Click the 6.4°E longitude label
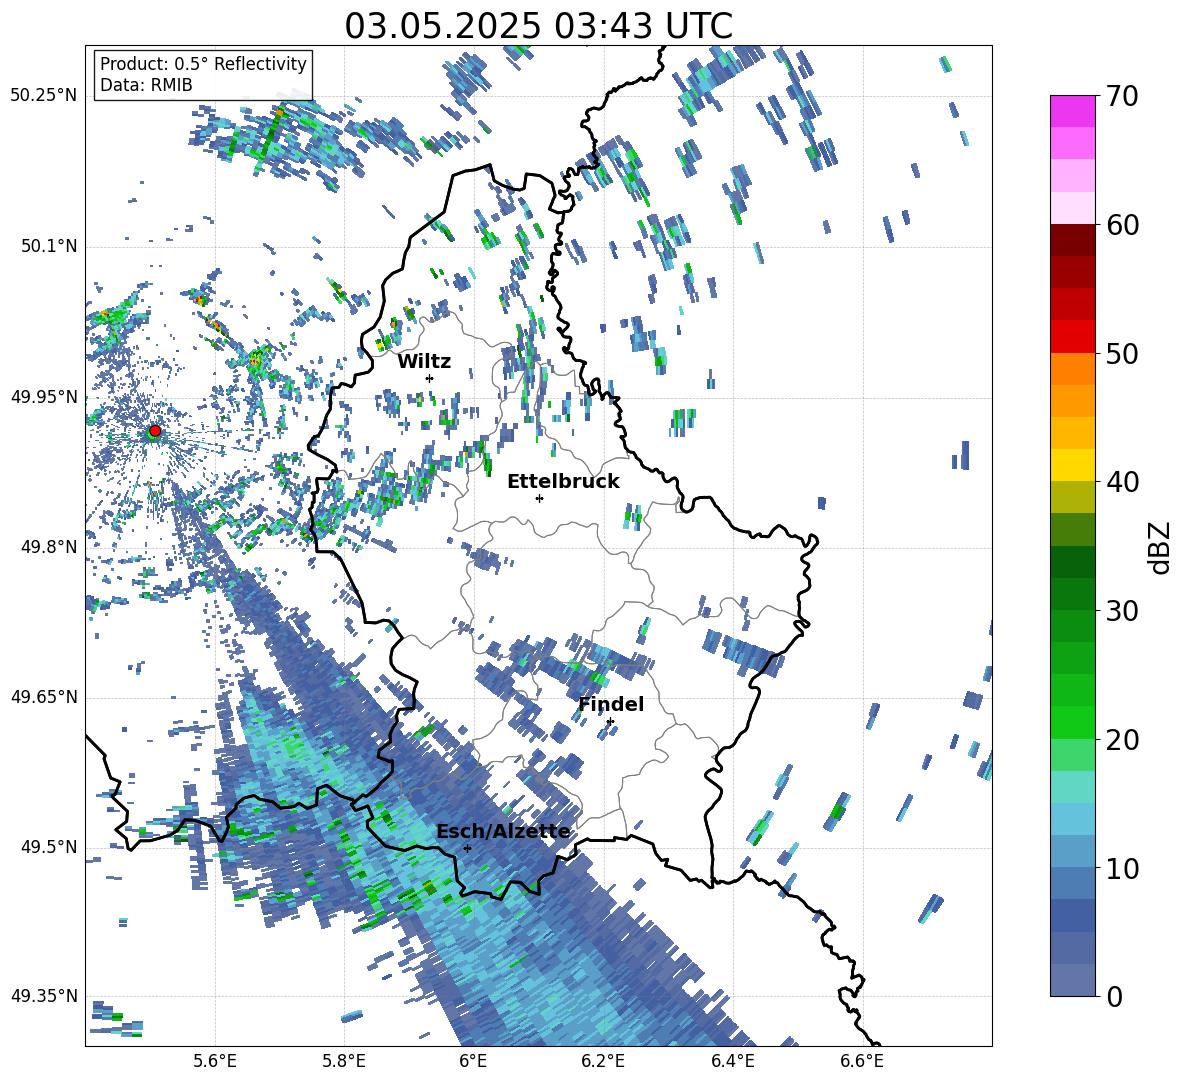Viewport: 1184px width, 1081px height. tap(732, 1061)
